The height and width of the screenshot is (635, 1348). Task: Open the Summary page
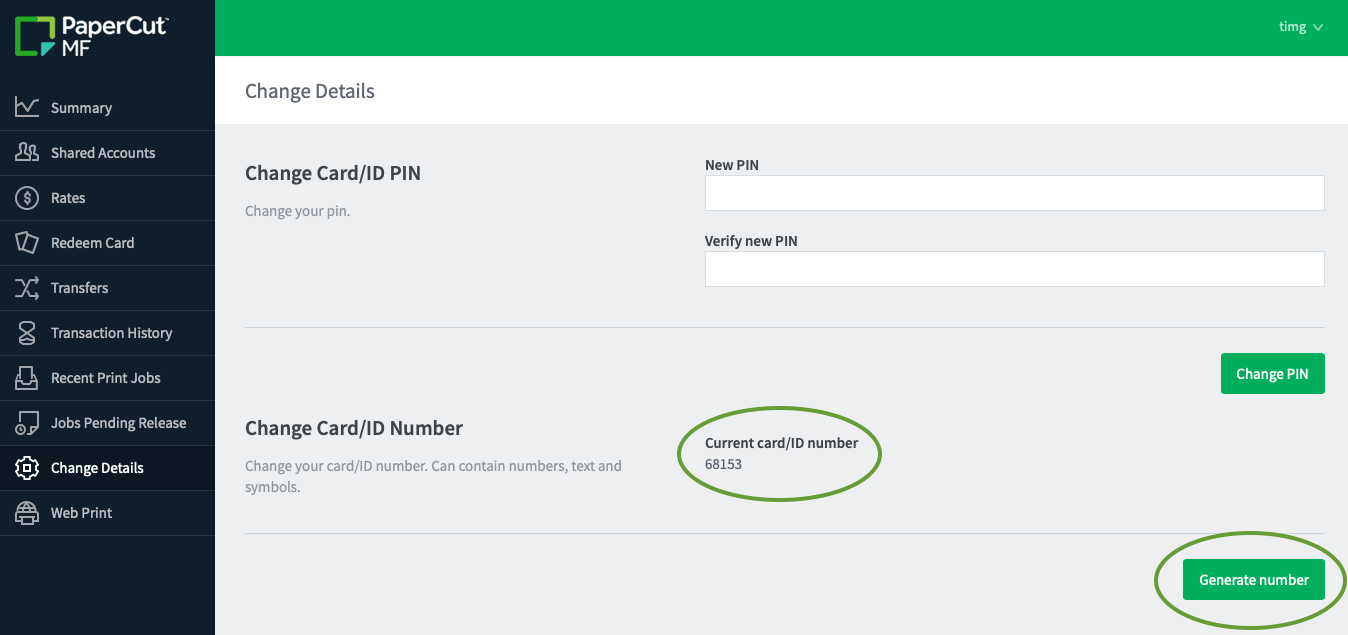[107, 108]
